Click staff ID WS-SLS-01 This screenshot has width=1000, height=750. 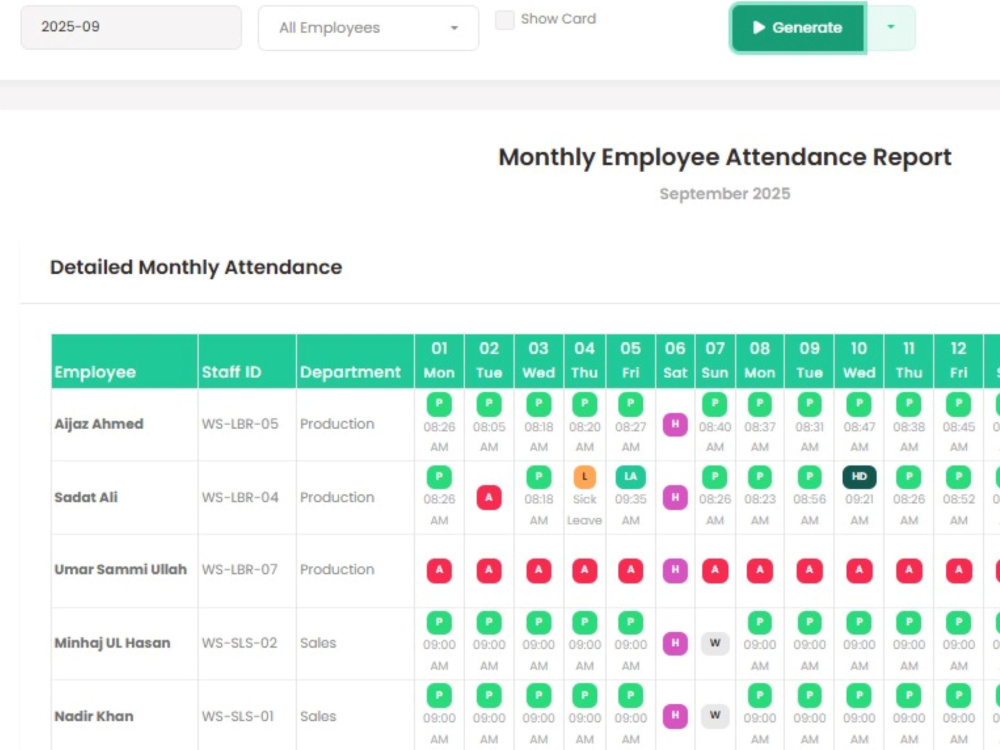tap(238, 716)
